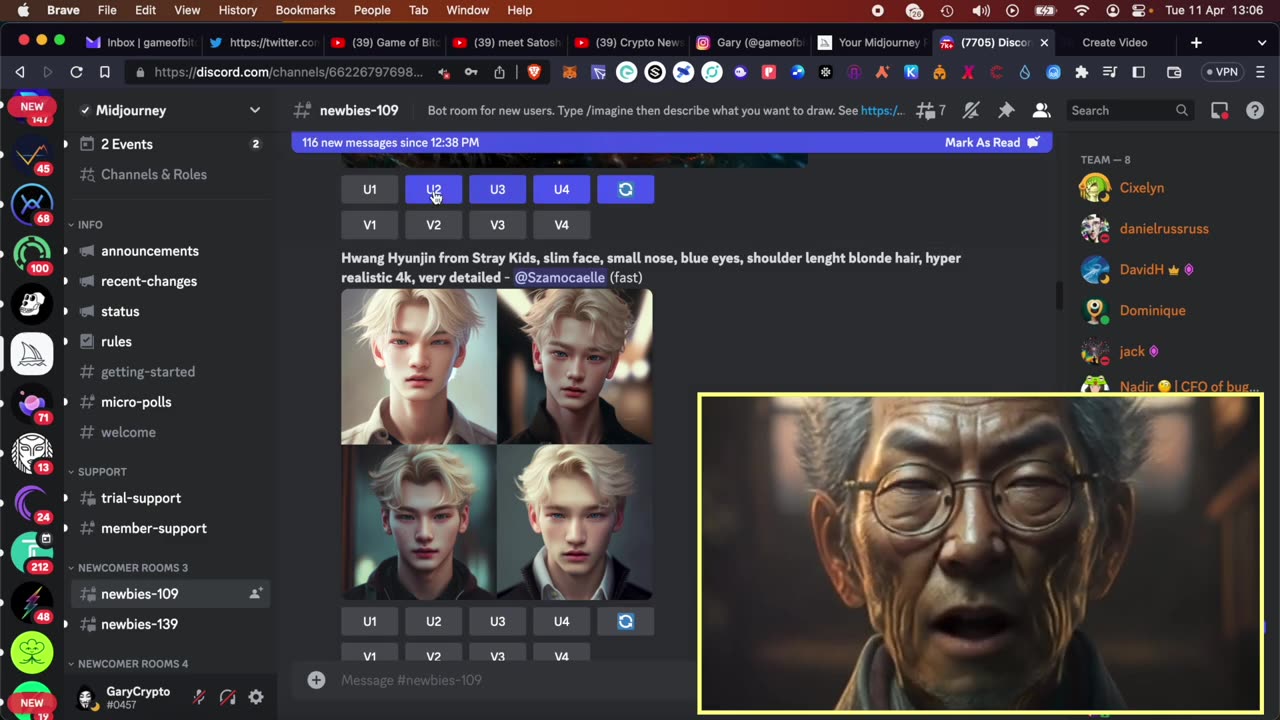Click the refresh icon beside the lower U4 button
The height and width of the screenshot is (720, 1280).
click(626, 621)
